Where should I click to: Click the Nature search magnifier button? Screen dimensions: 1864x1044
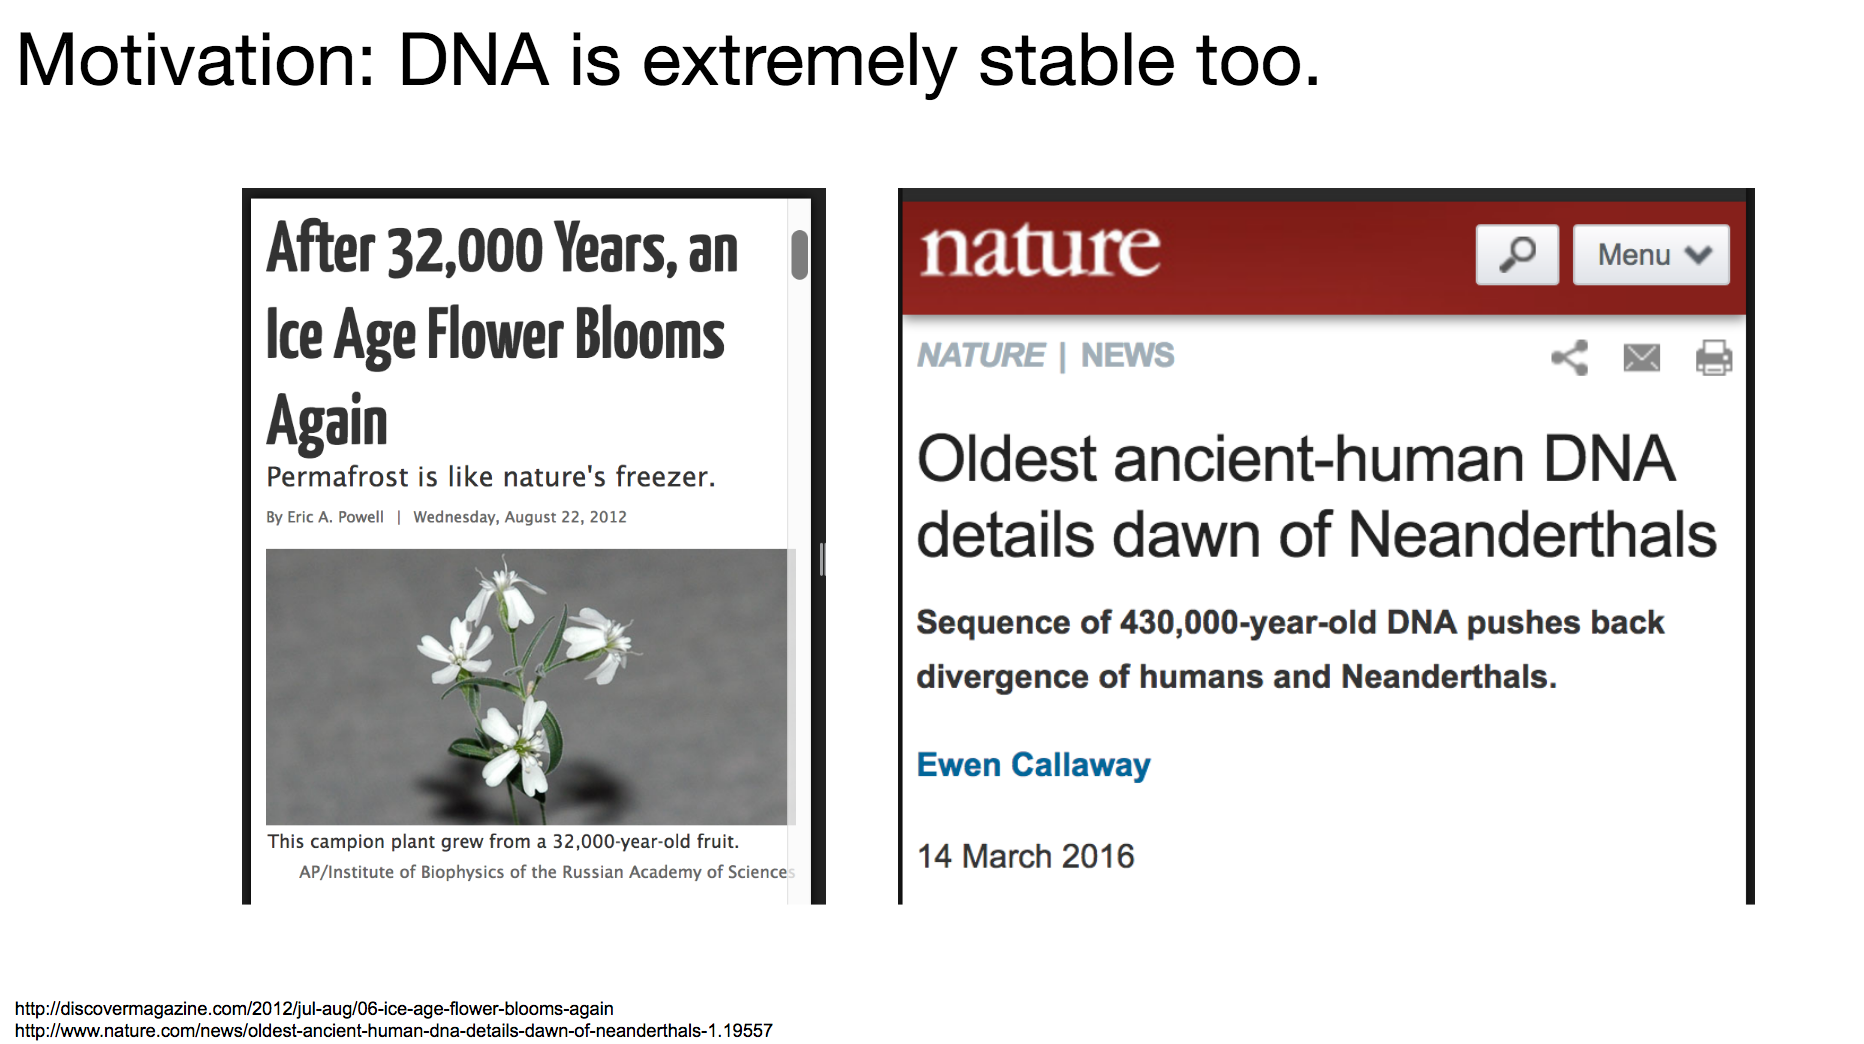[1517, 255]
